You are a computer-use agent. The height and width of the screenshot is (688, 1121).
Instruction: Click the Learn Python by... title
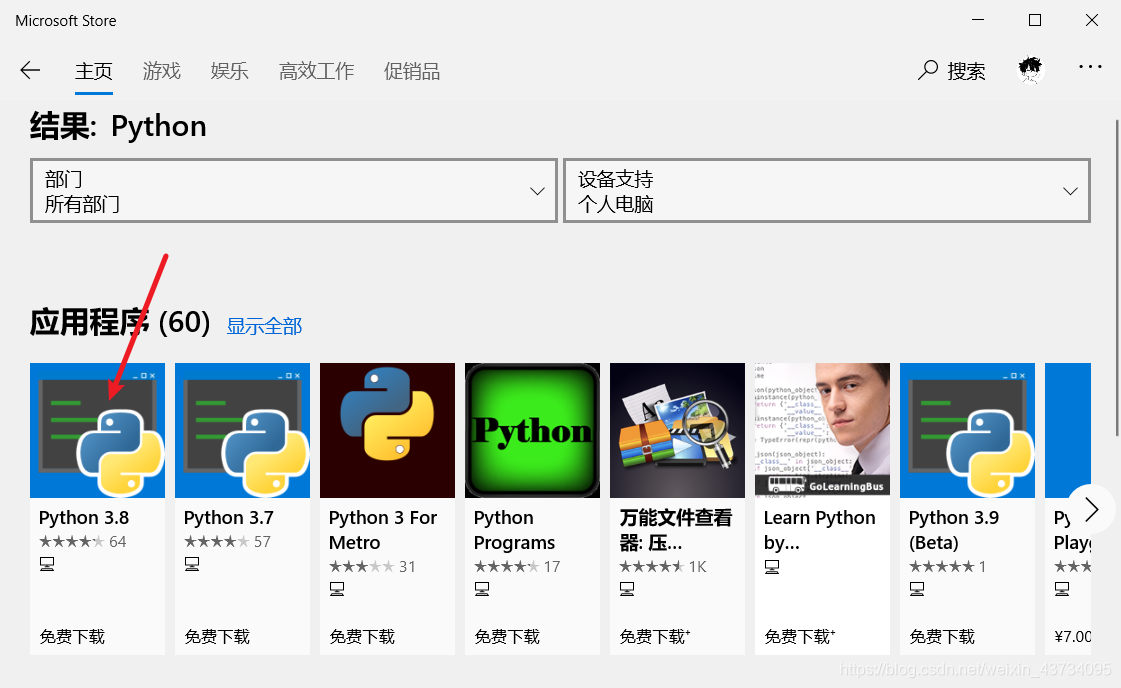[x=819, y=530]
